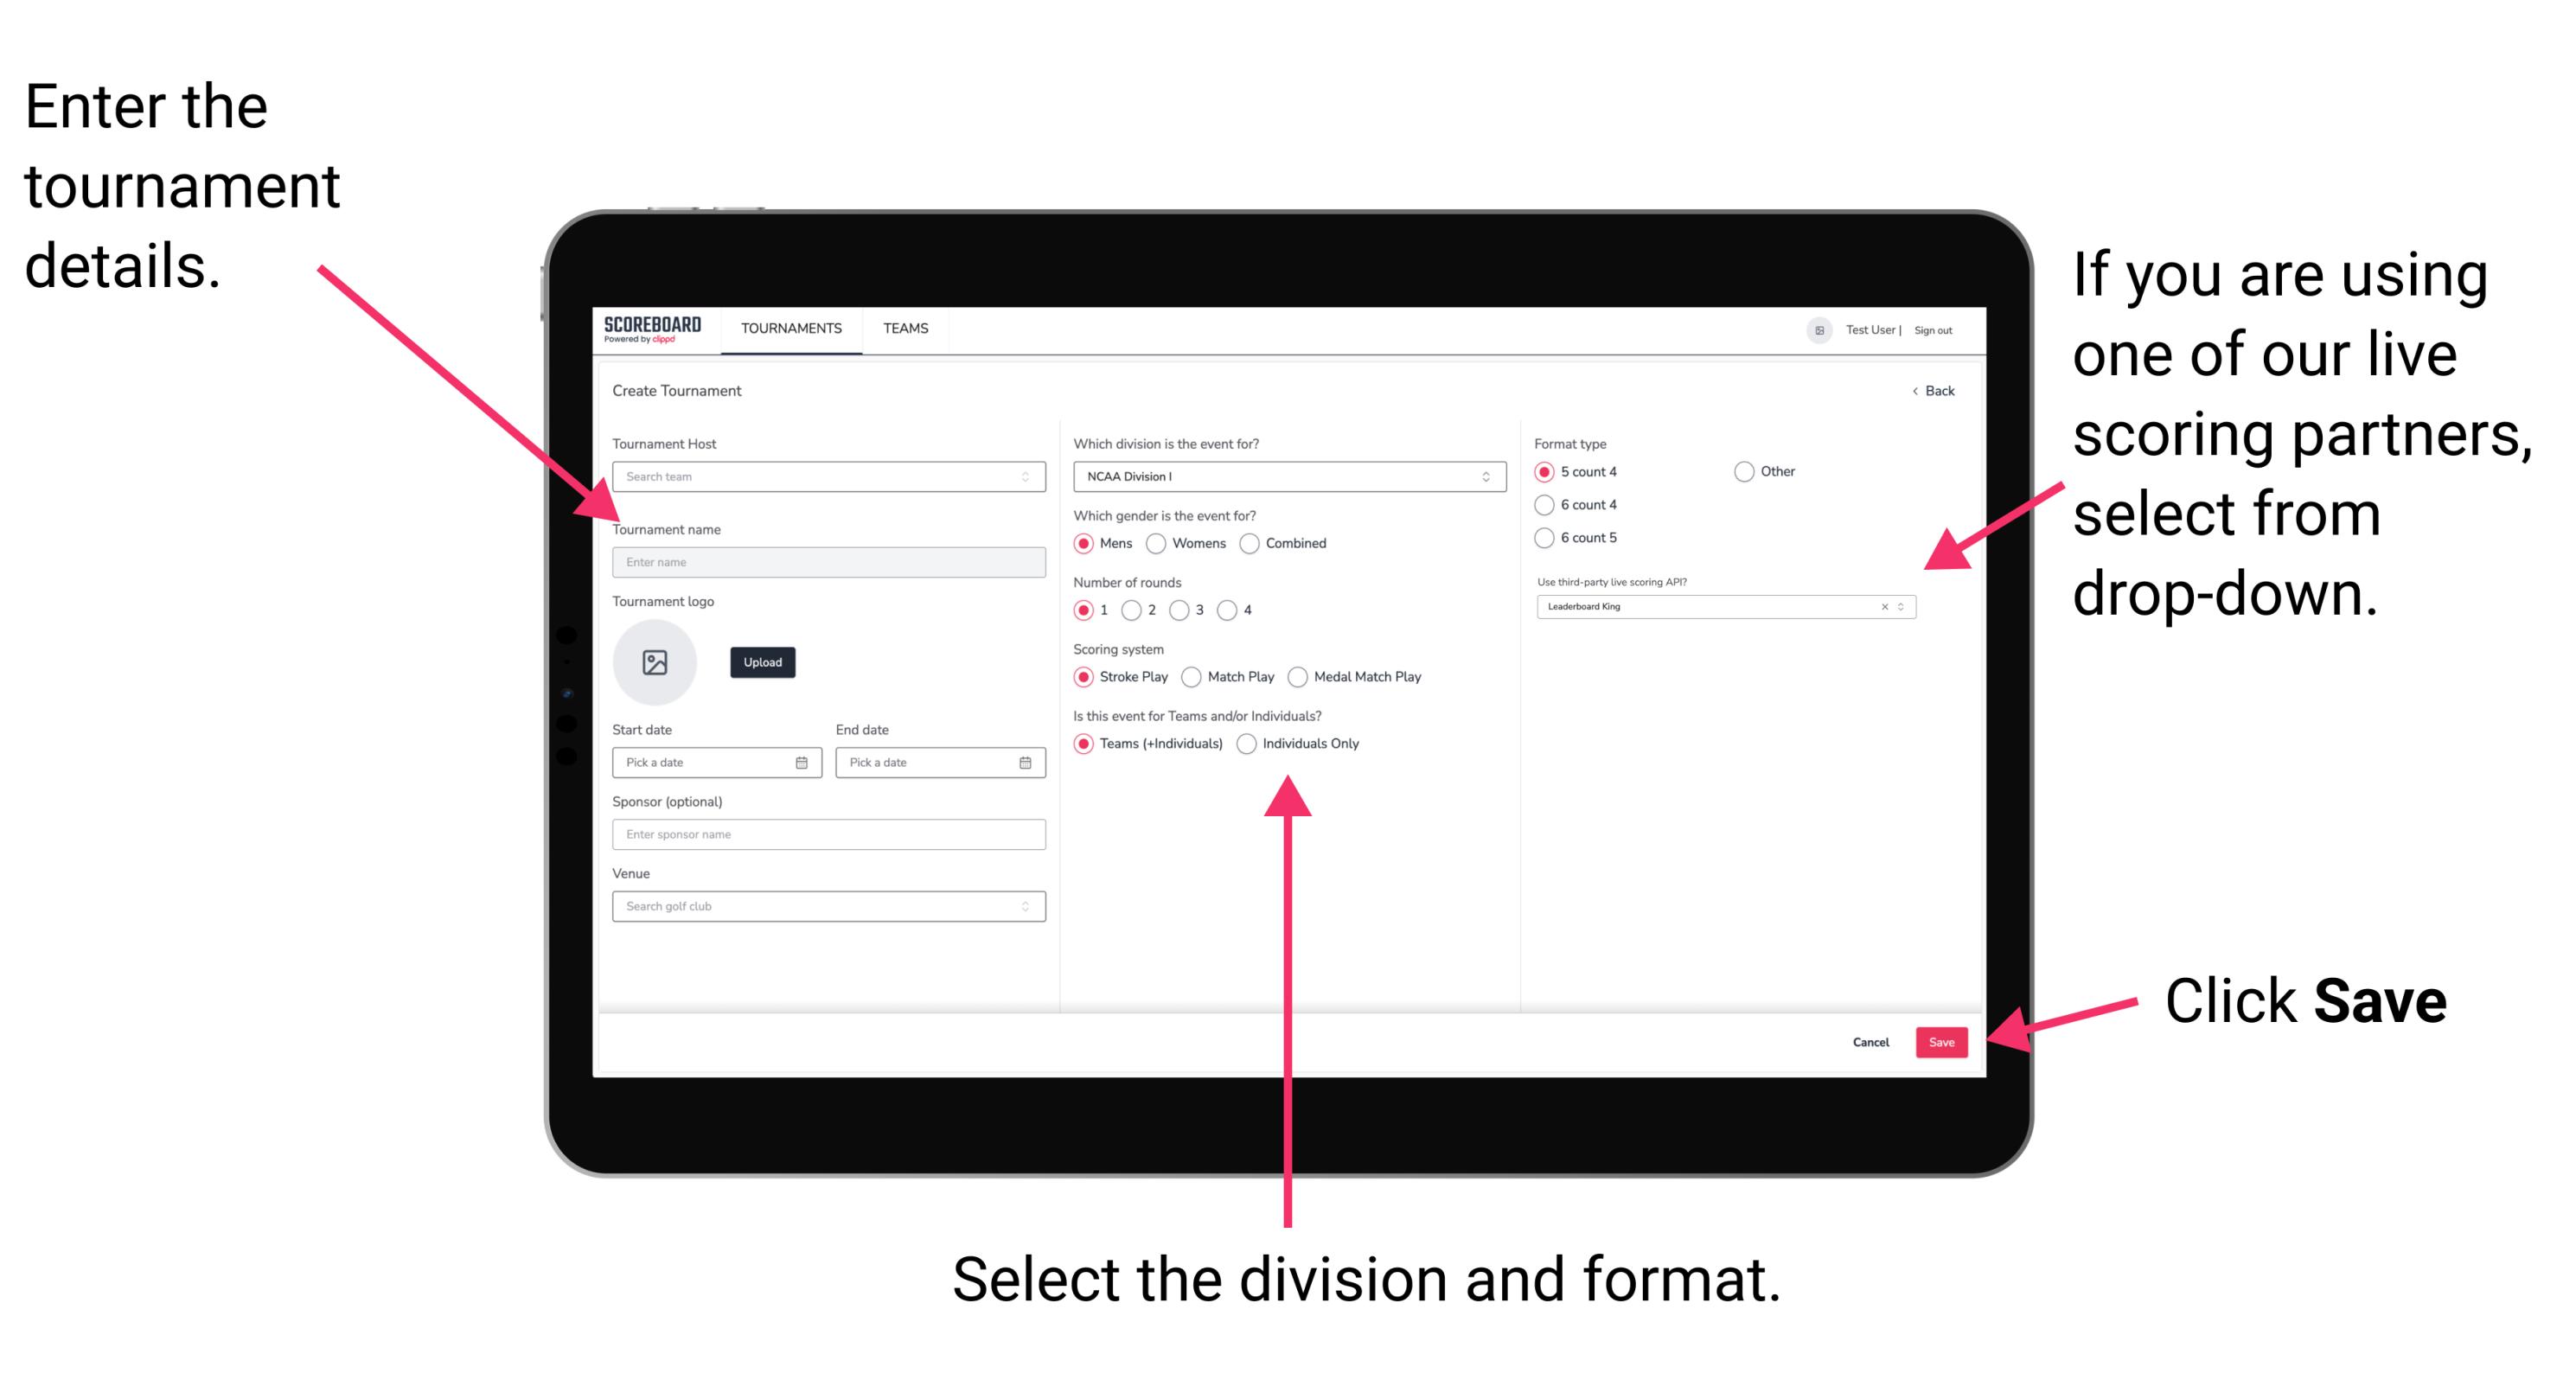Click the Sponsor optional input field
The width and height of the screenshot is (2576, 1386).
pyautogui.click(x=825, y=834)
